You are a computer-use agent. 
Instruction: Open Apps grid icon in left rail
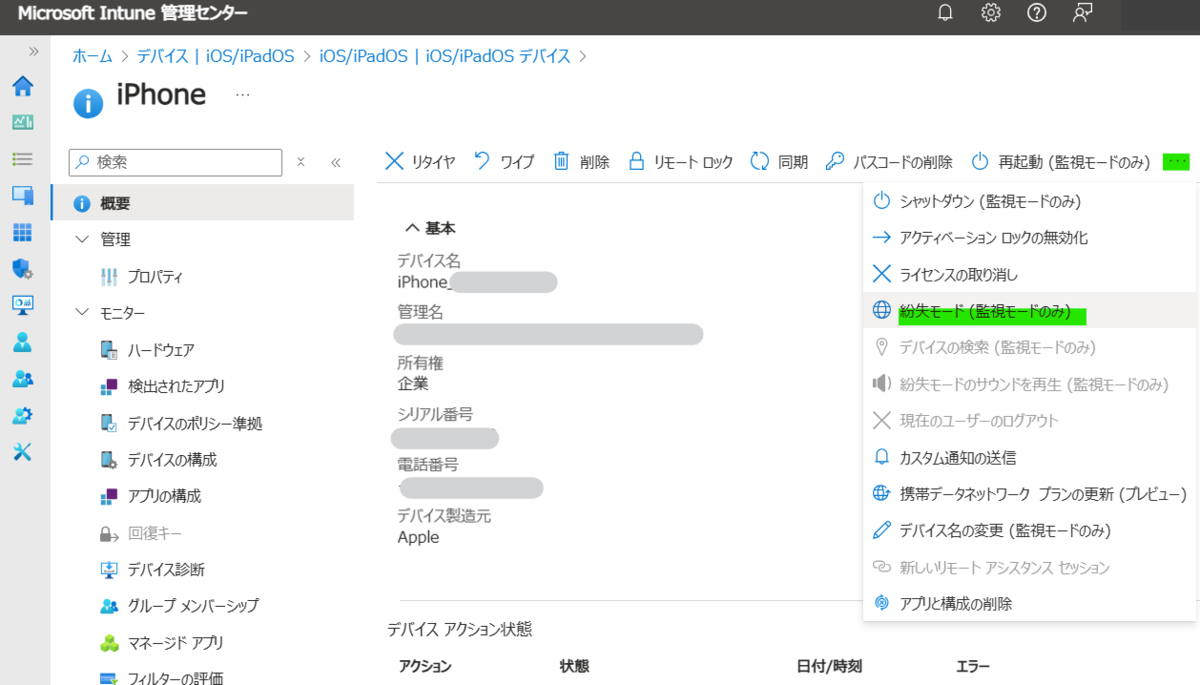click(x=22, y=232)
